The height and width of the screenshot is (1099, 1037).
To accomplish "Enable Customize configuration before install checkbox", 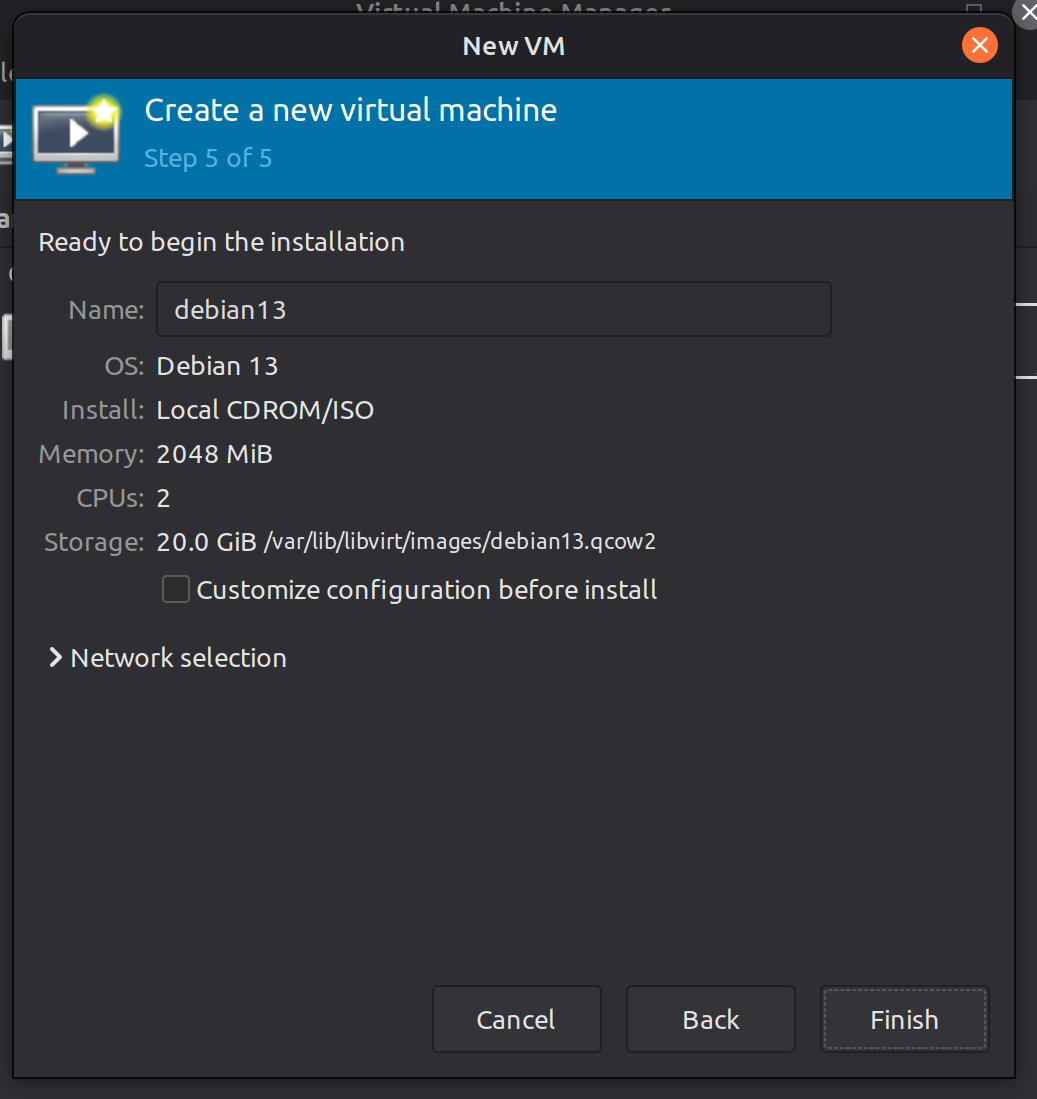I will pos(176,590).
